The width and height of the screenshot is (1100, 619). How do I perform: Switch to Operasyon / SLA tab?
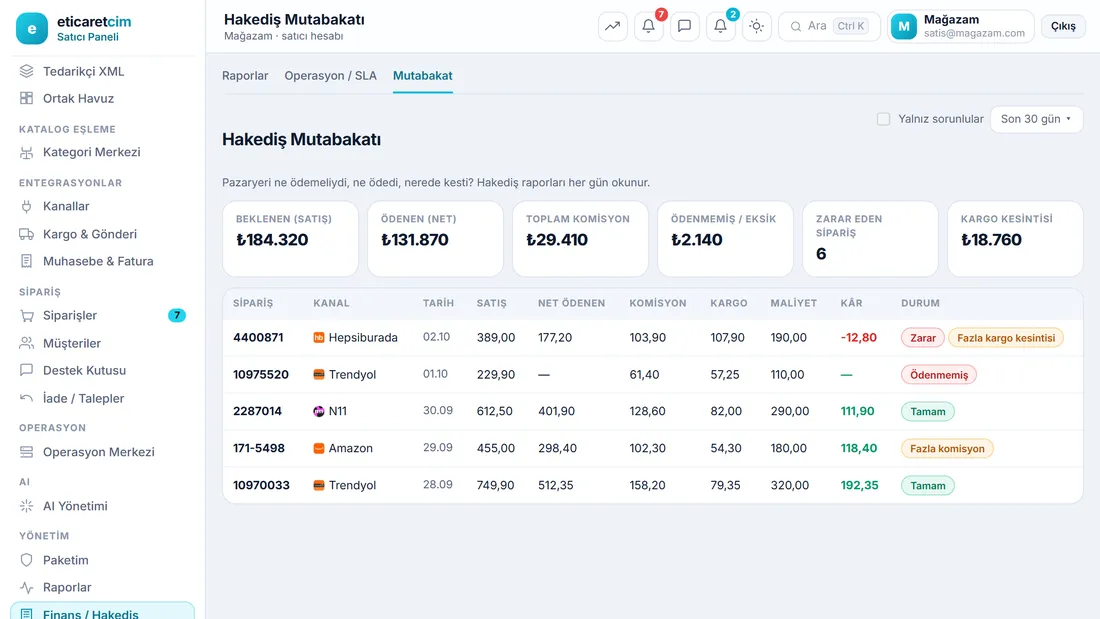[x=330, y=76]
